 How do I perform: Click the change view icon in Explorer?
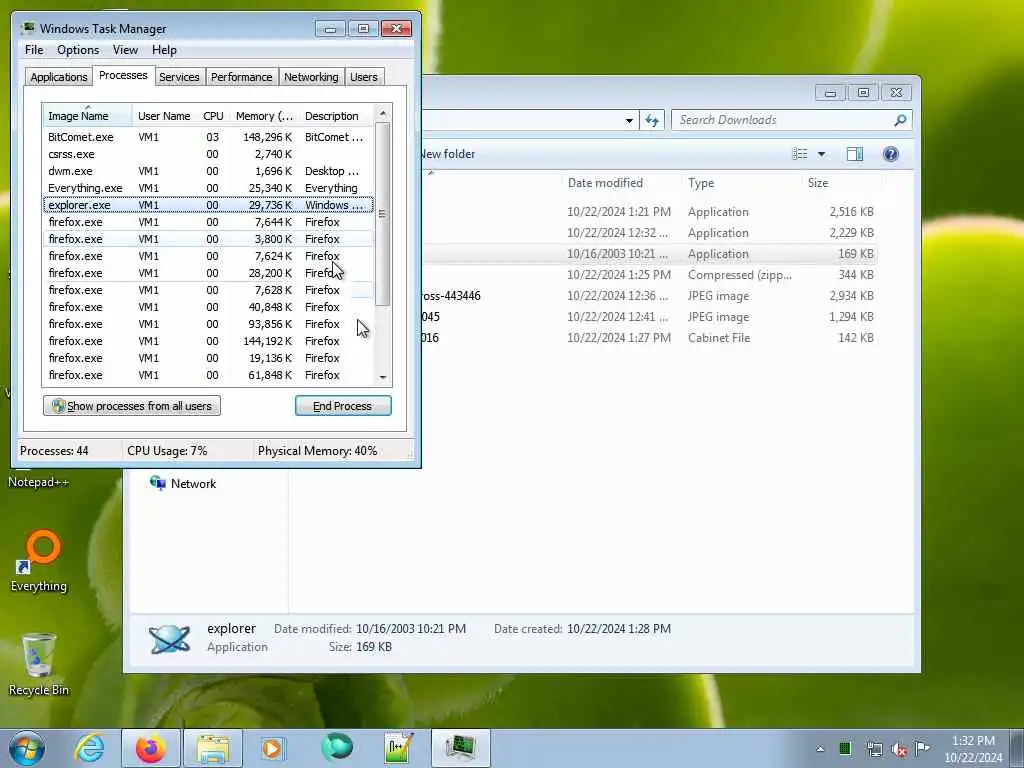pos(799,154)
